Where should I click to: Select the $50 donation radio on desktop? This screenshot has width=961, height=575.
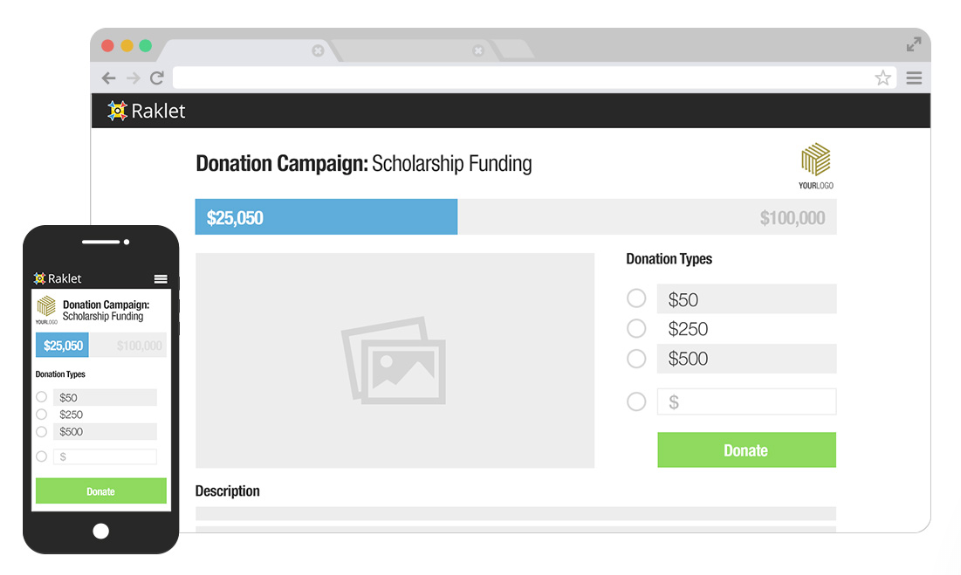[636, 298]
